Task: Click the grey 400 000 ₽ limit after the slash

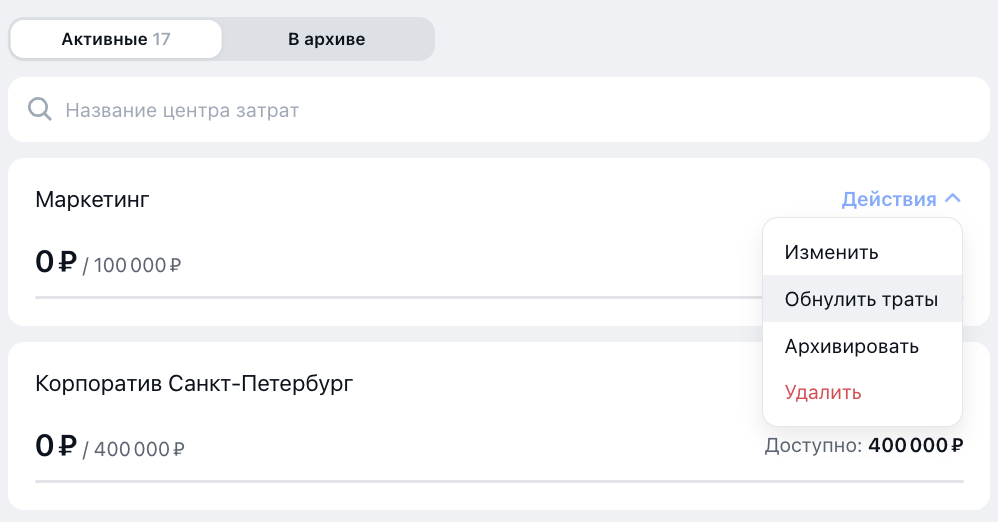Action: 139,449
